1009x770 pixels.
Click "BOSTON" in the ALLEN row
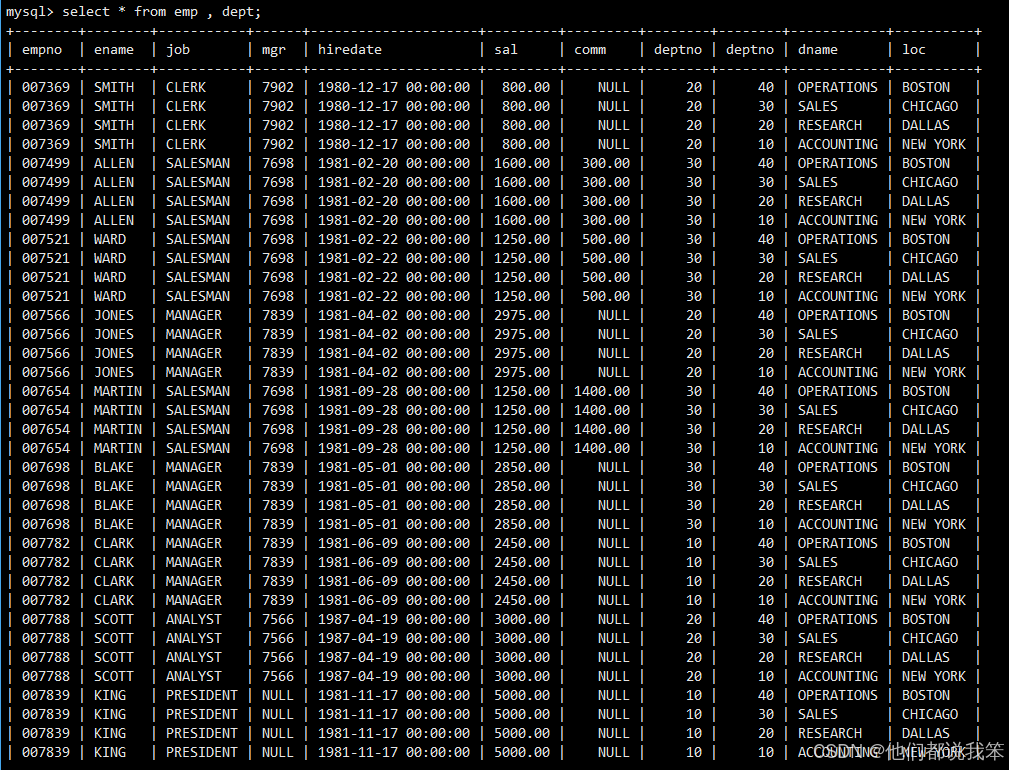pos(926,163)
